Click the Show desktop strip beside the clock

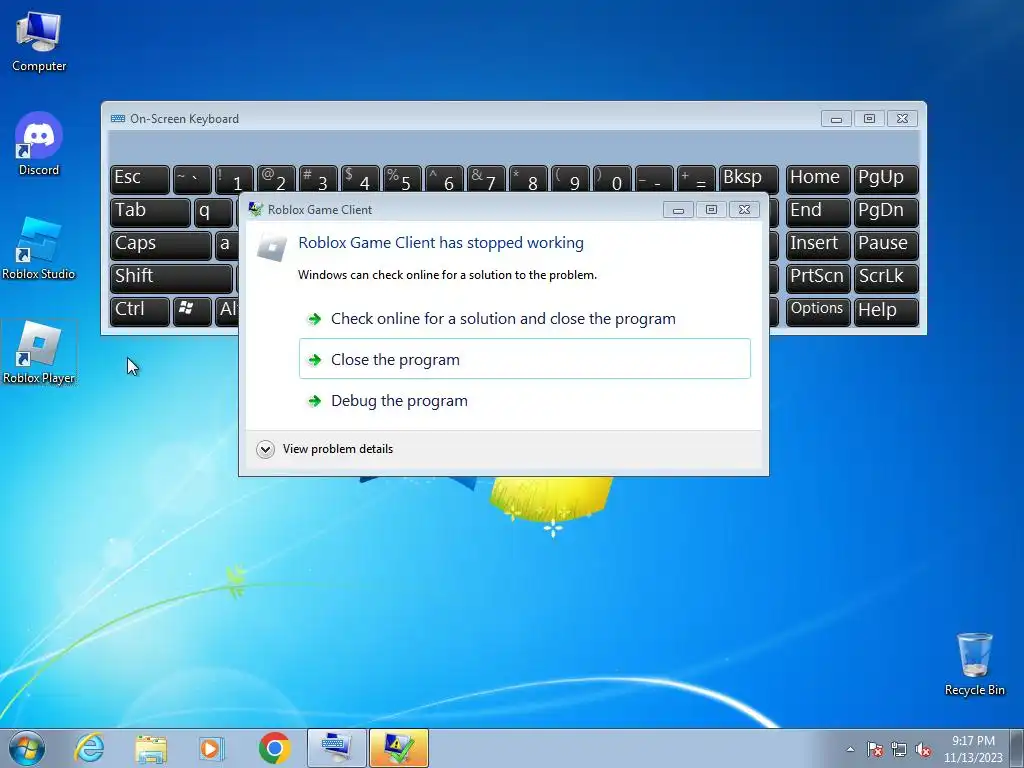pyautogui.click(x=1017, y=748)
